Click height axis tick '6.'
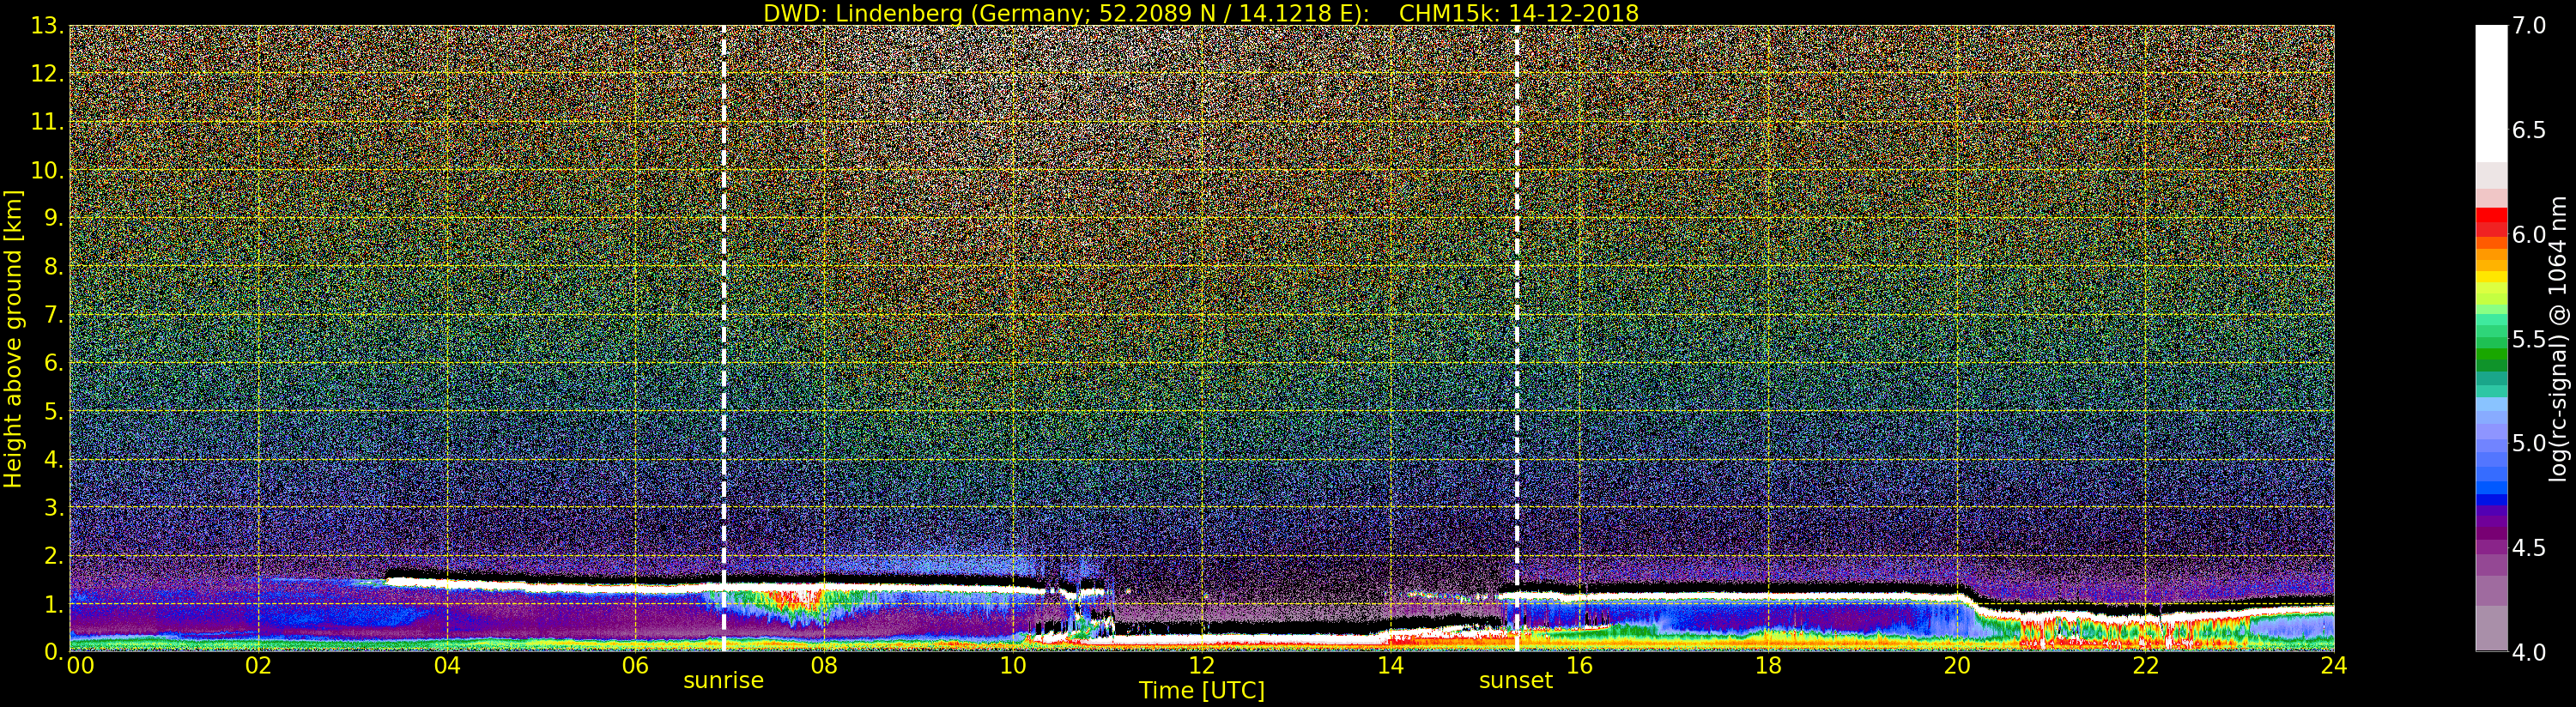This screenshot has width=2576, height=707. click(53, 363)
